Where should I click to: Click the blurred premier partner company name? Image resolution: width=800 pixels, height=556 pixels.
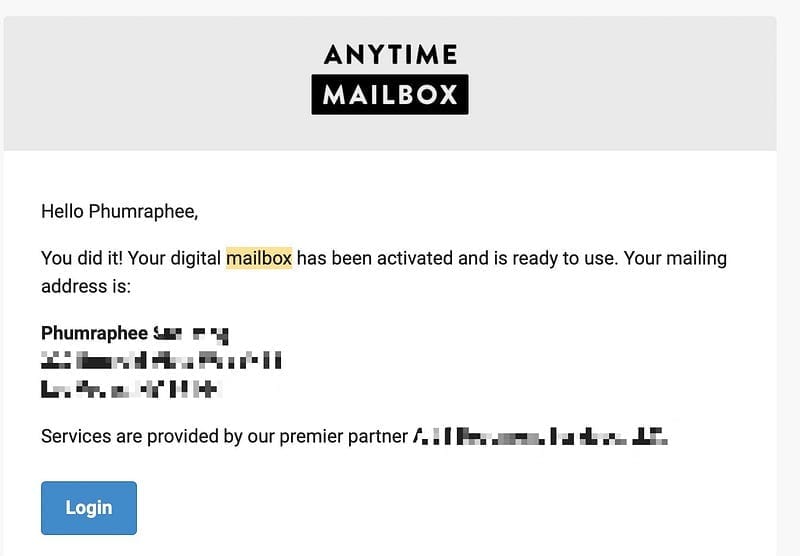[x=540, y=437]
